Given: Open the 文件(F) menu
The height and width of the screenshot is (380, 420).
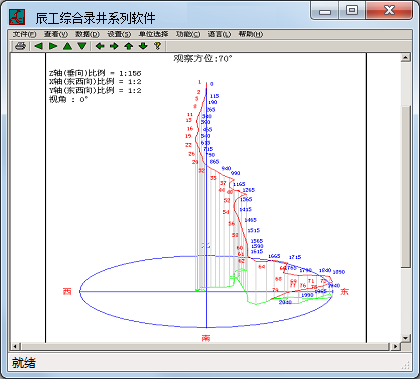Looking at the screenshot, I should 24,34.
